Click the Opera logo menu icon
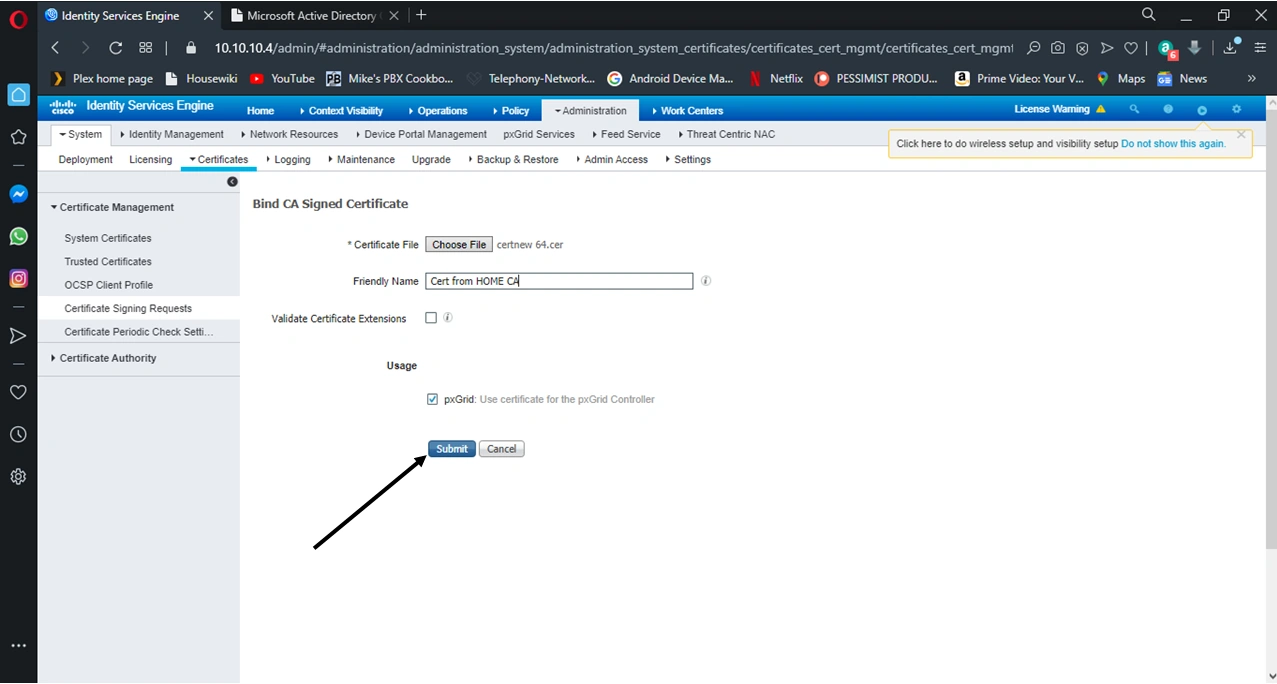This screenshot has height=684, width=1277. point(18,17)
